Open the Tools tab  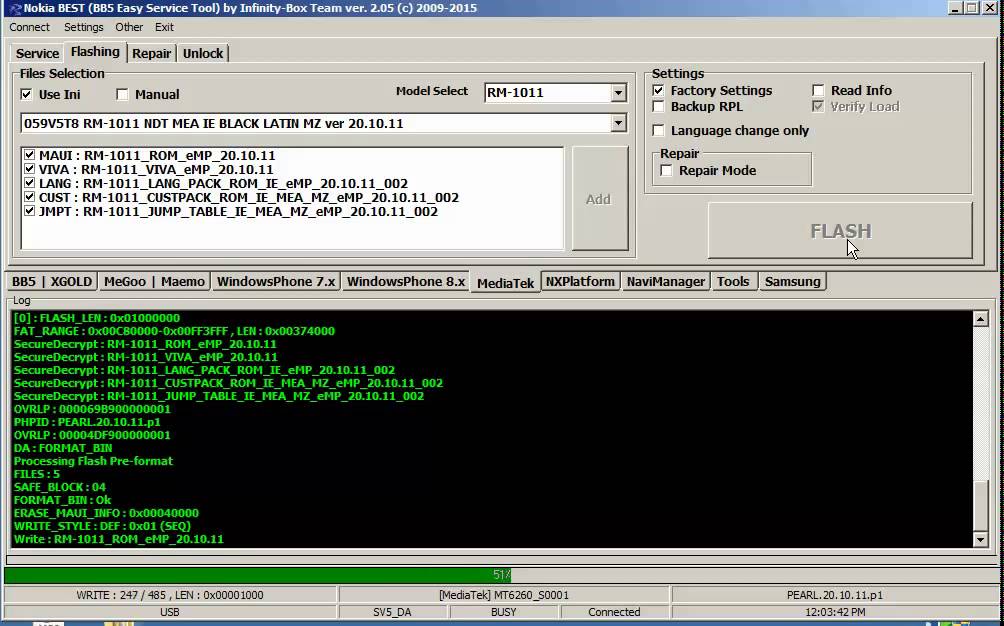coord(733,282)
